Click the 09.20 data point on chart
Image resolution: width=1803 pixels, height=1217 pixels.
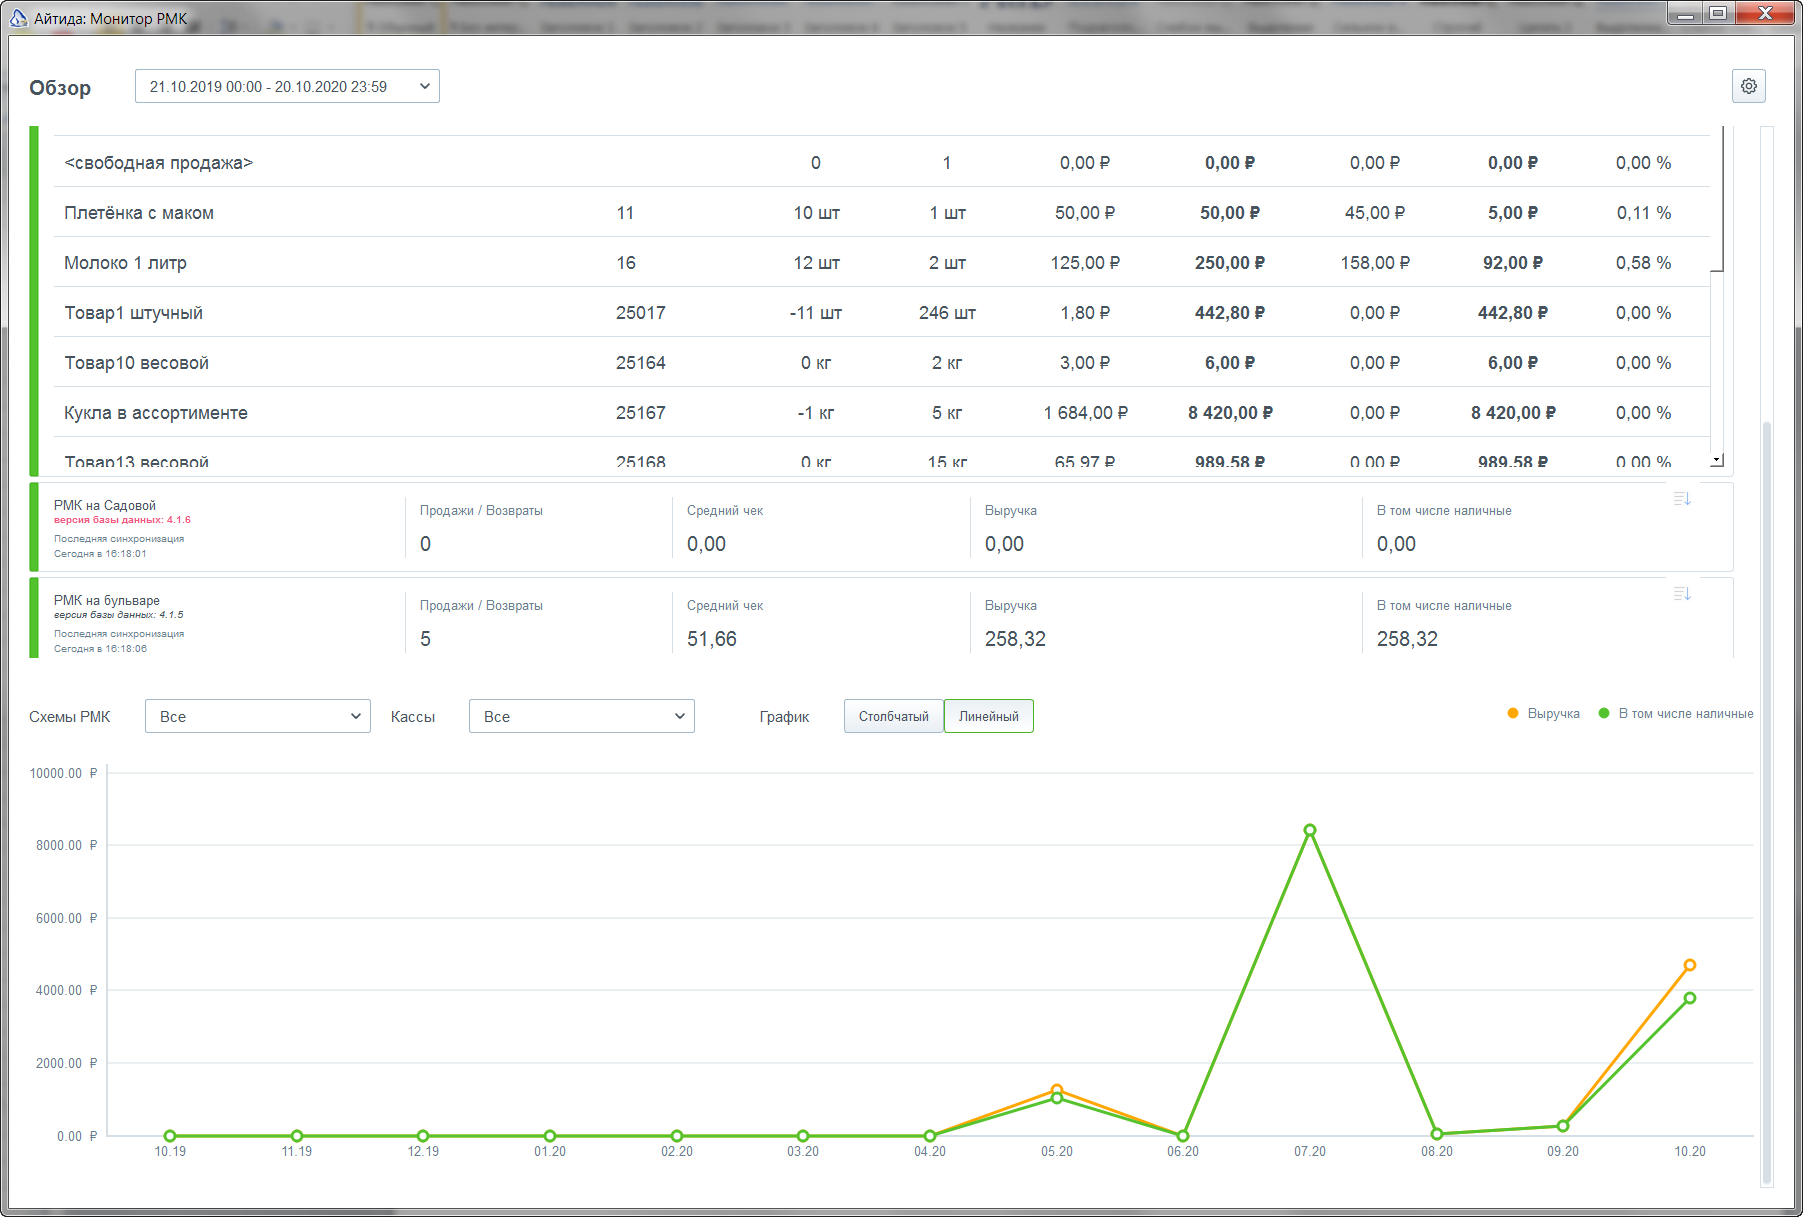click(1563, 1126)
